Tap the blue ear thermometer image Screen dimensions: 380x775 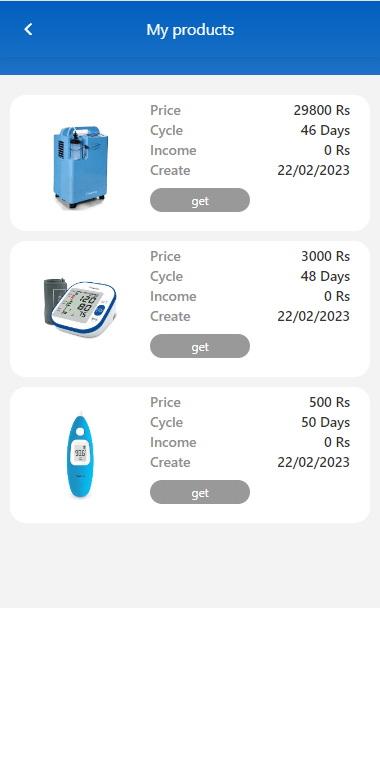click(80, 455)
